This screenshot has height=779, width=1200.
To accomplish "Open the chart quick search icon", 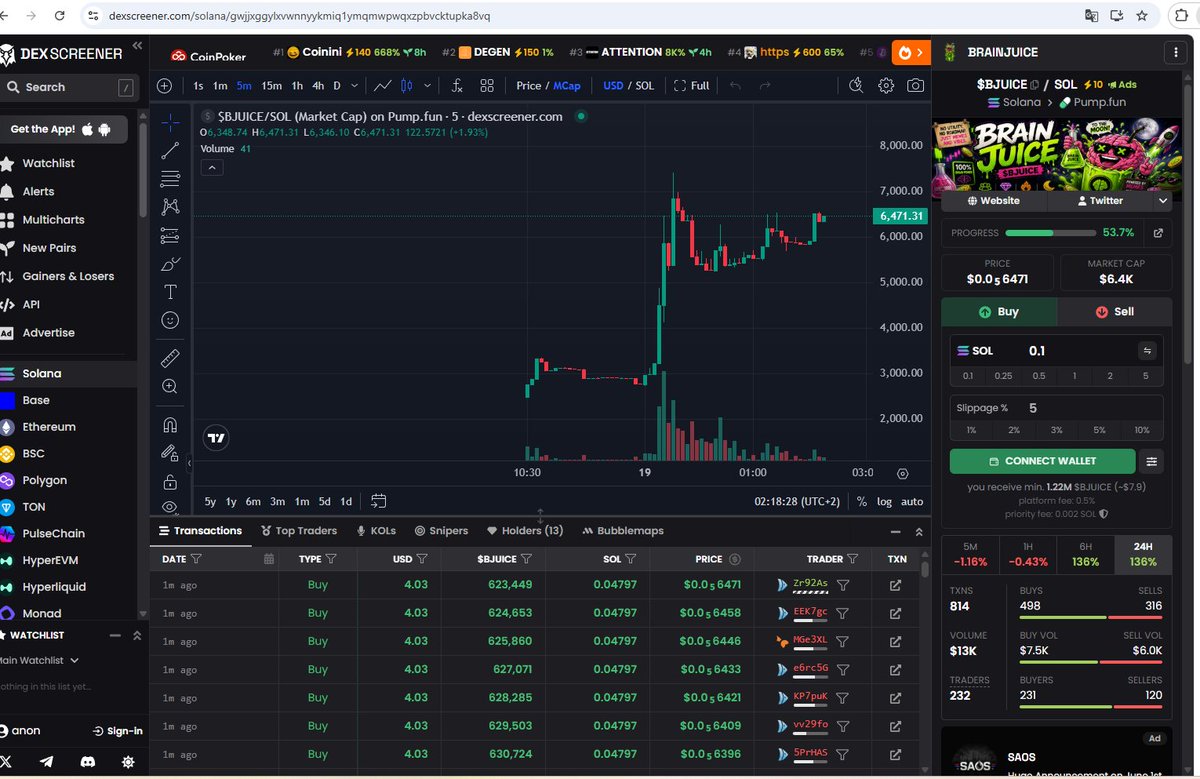I will click(855, 86).
